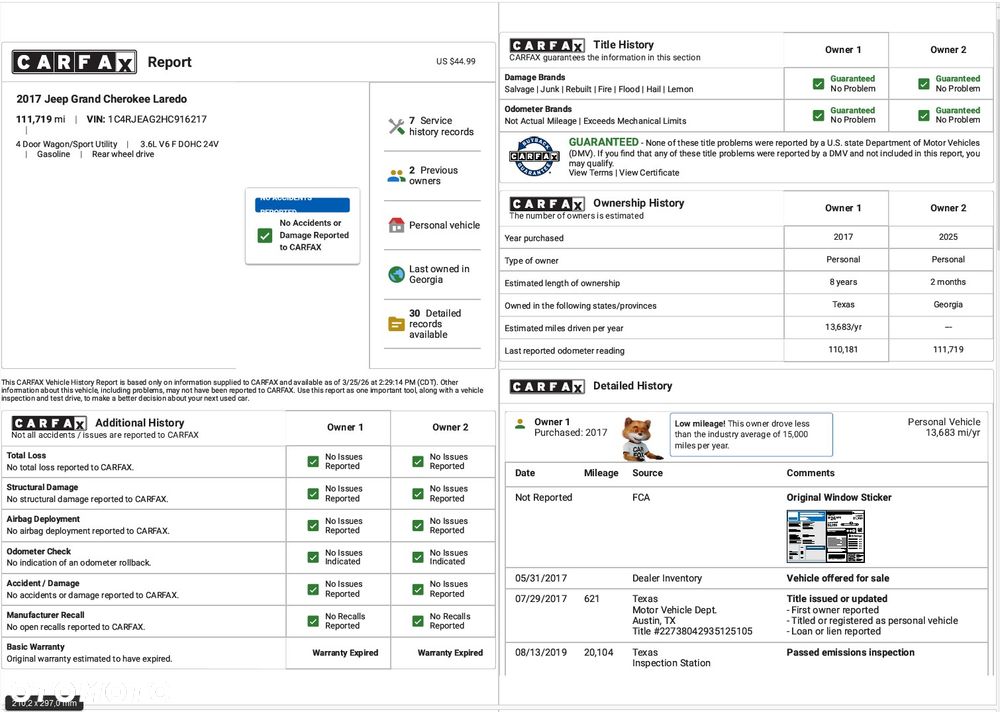The height and width of the screenshot is (712, 1000).
Task: Click the CARFAX Report logo at top
Action: pyautogui.click(x=74, y=62)
